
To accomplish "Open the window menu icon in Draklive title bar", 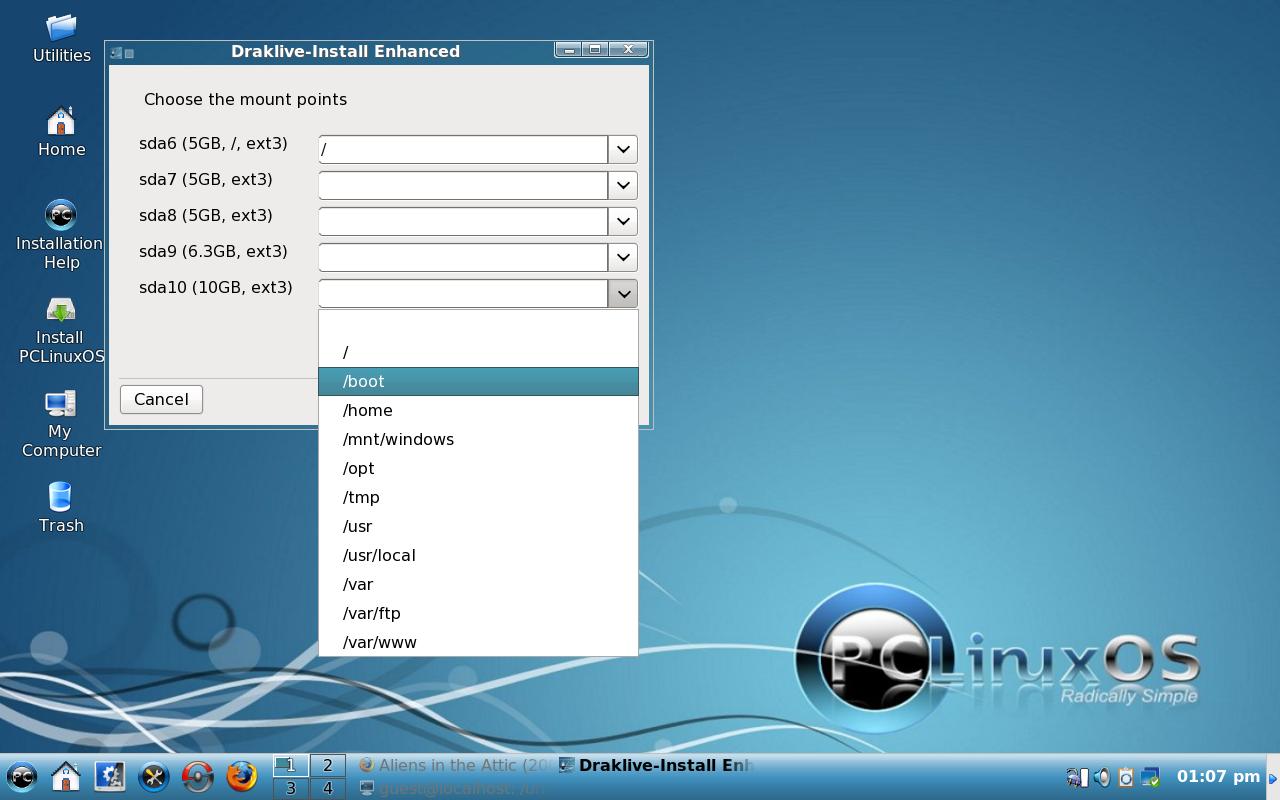I will 116,52.
